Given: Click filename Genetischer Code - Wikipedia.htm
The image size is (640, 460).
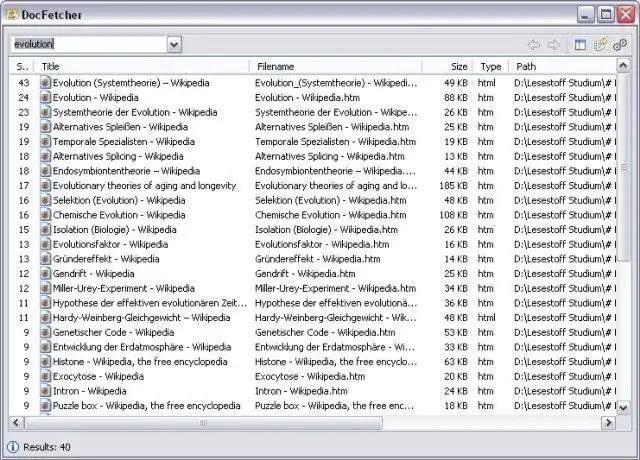Looking at the screenshot, I should [x=325, y=332].
